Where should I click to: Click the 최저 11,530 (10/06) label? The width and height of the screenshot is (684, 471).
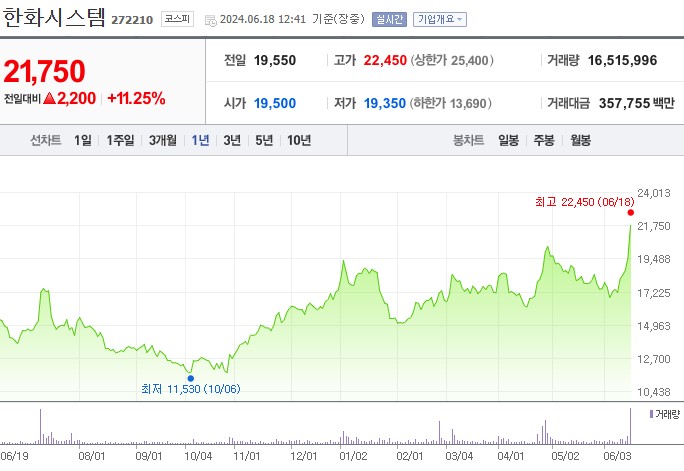[x=191, y=389]
